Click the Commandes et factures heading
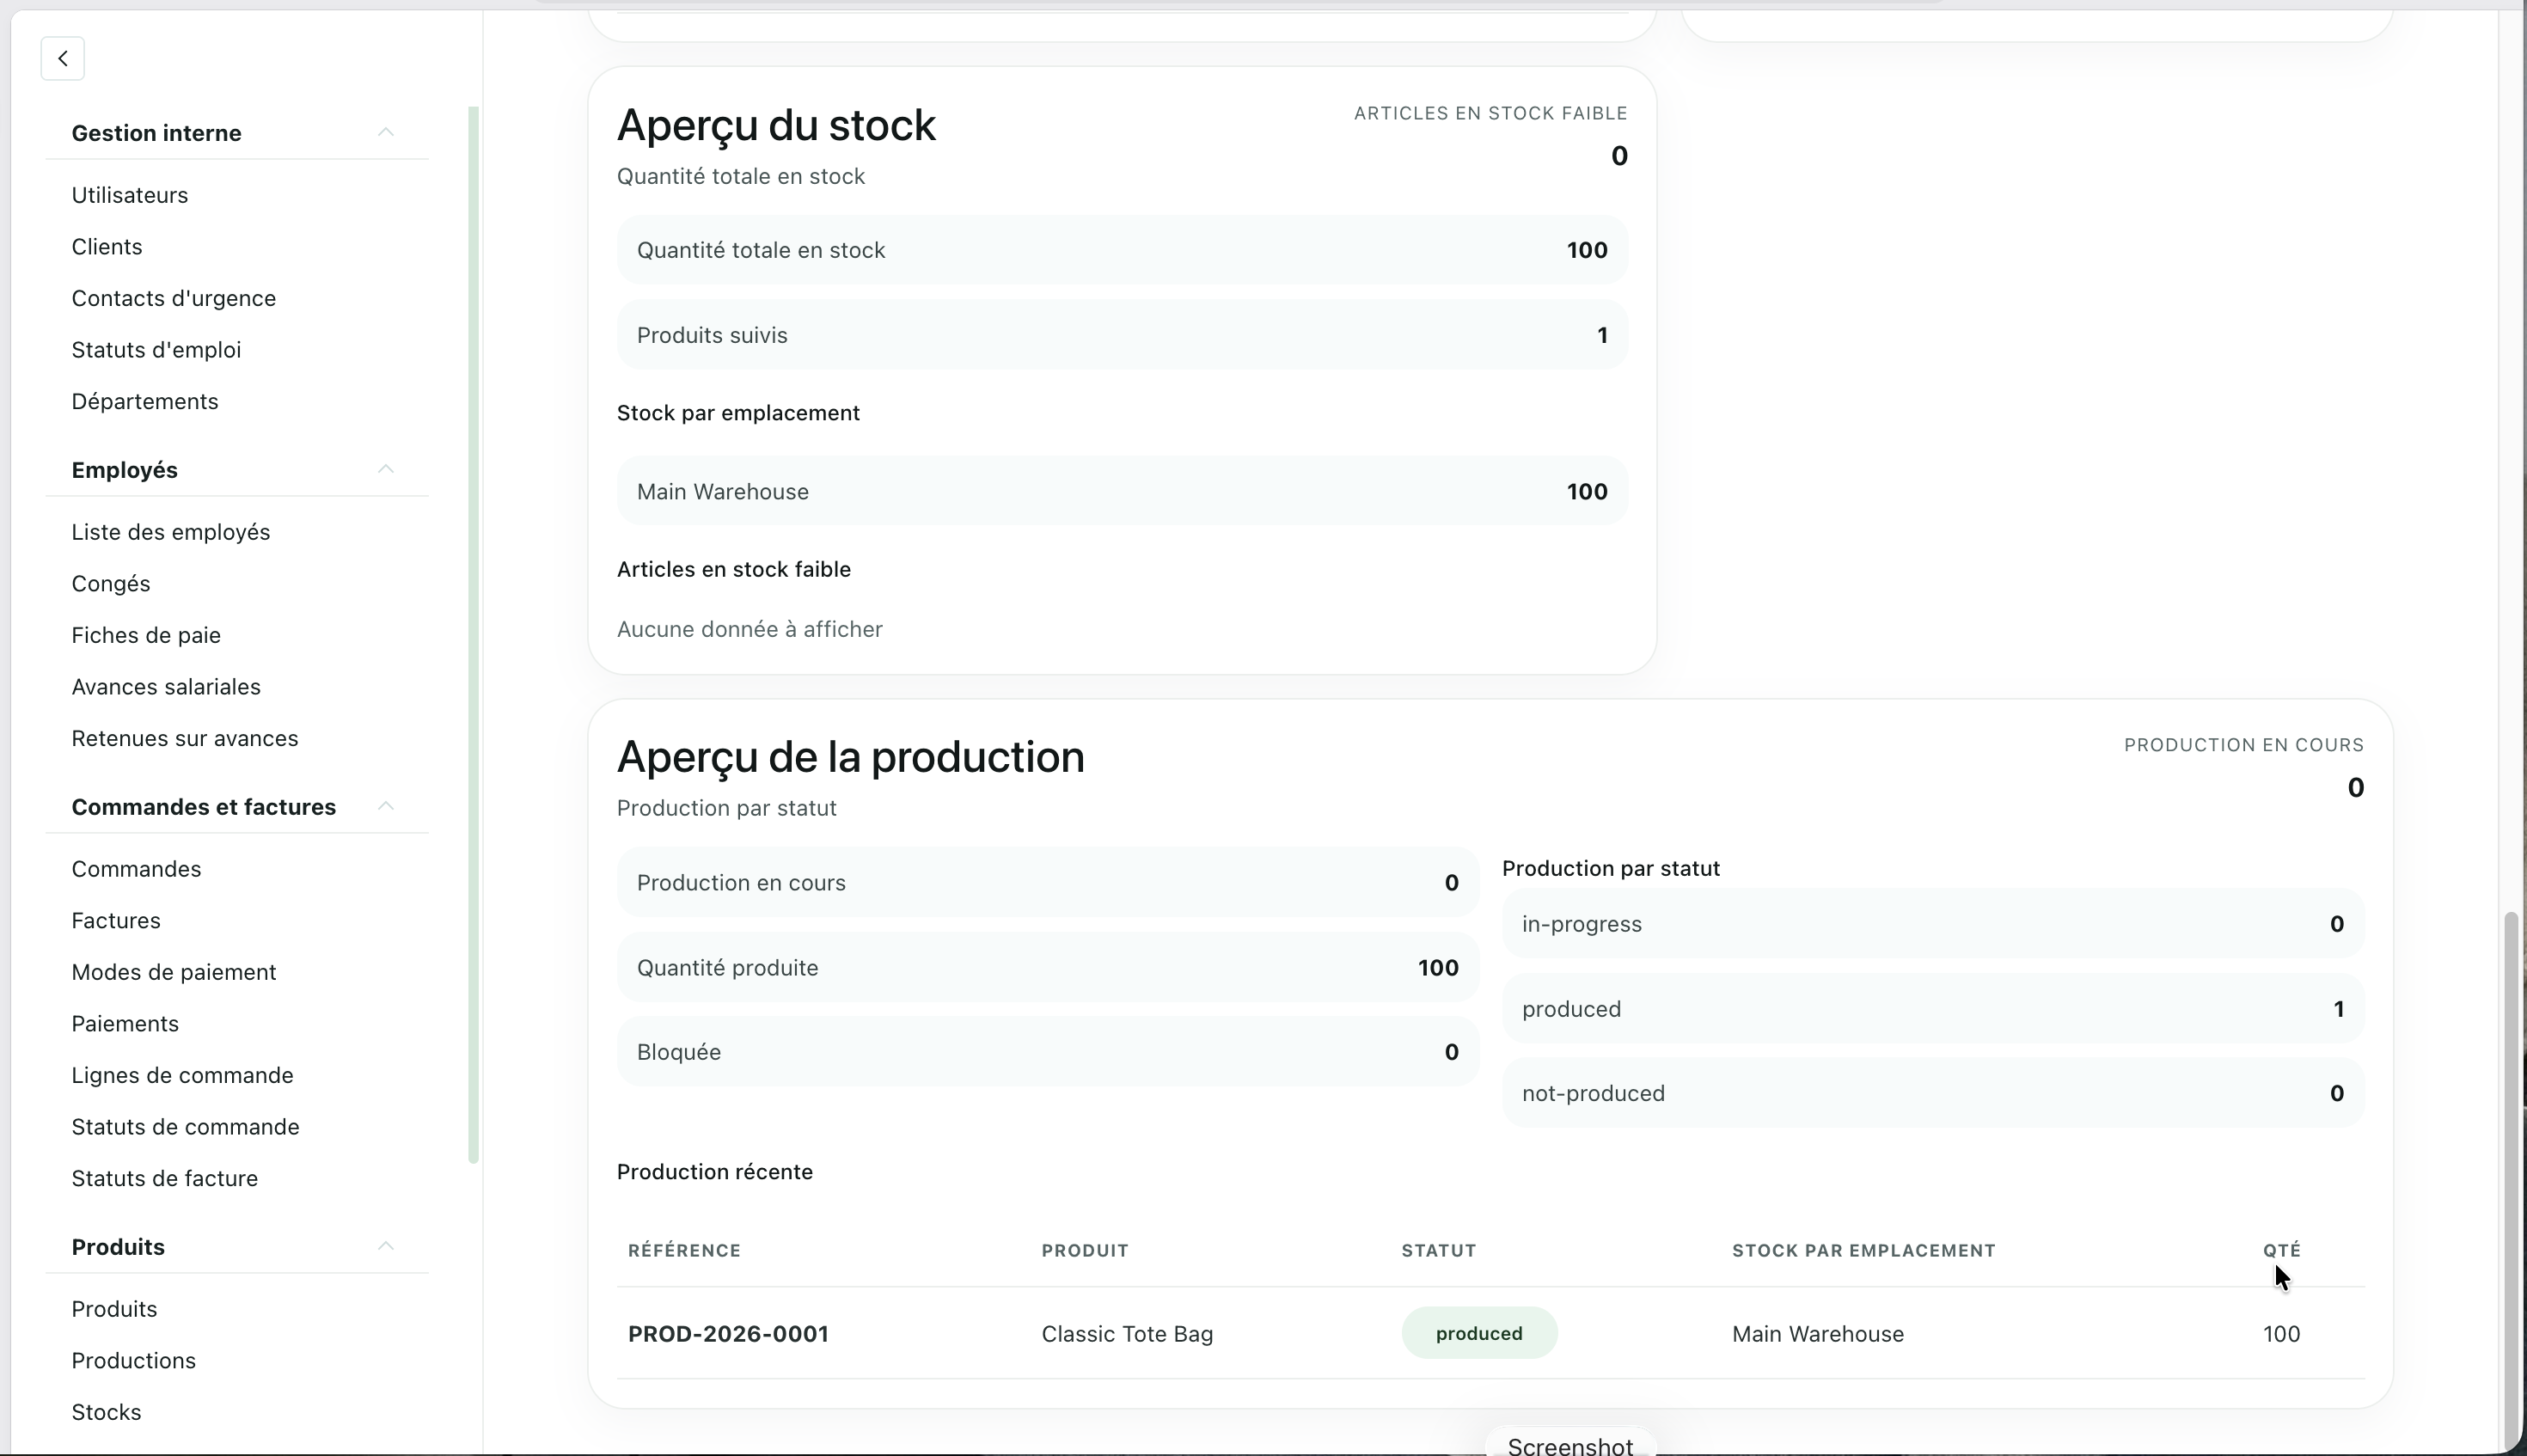Viewport: 2527px width, 1456px height. click(x=204, y=807)
